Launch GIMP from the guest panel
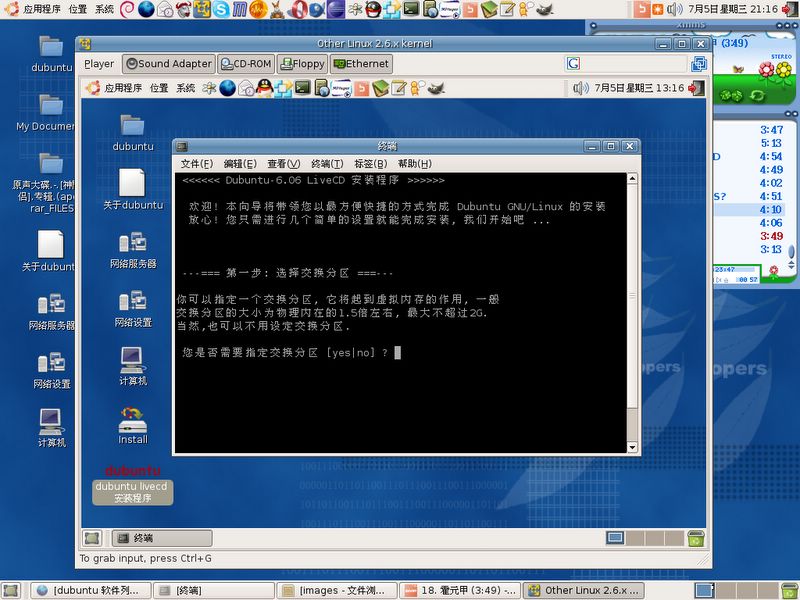This screenshot has width=800, height=600. coord(436,88)
